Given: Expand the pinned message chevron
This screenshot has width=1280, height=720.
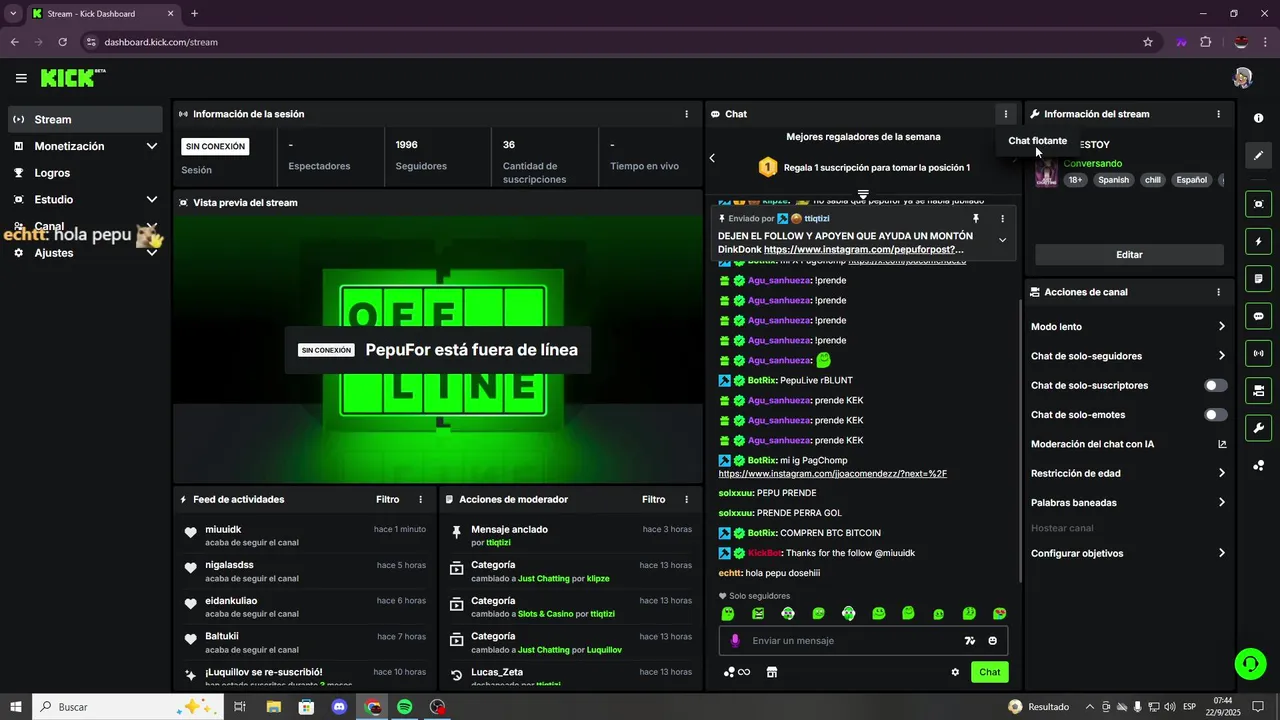Looking at the screenshot, I should (x=1002, y=240).
